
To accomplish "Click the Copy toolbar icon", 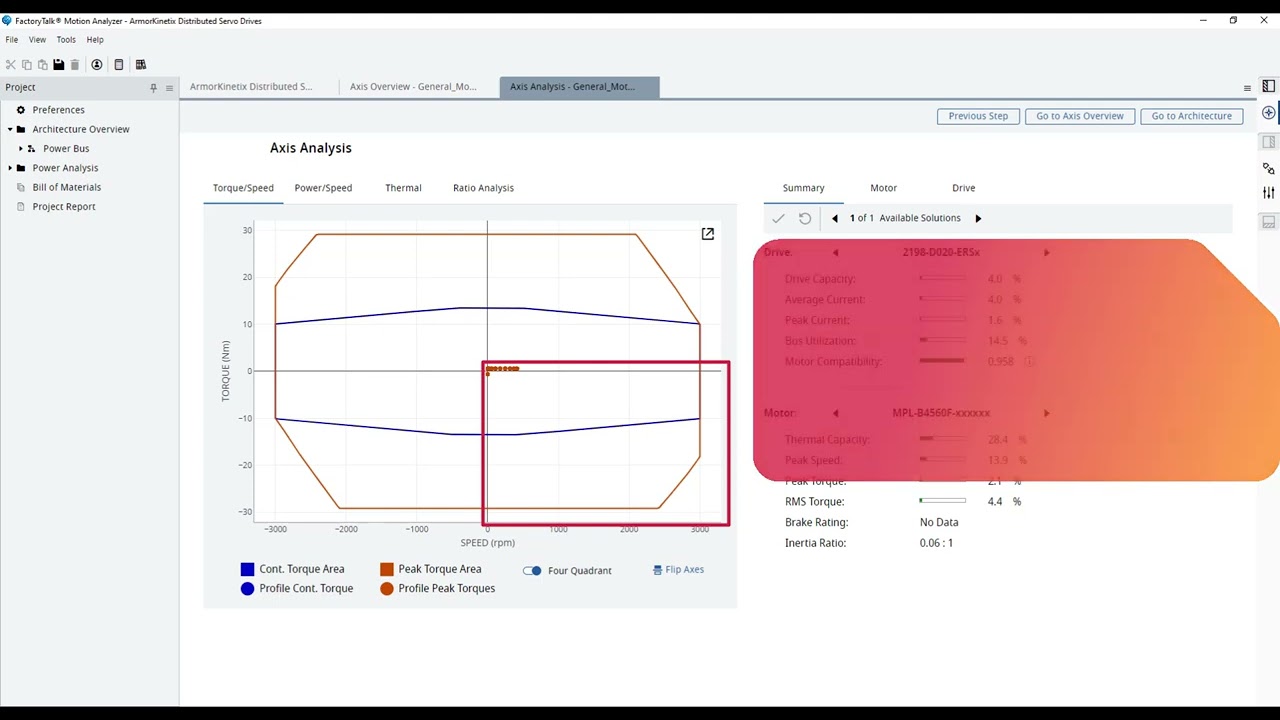I will [x=27, y=65].
